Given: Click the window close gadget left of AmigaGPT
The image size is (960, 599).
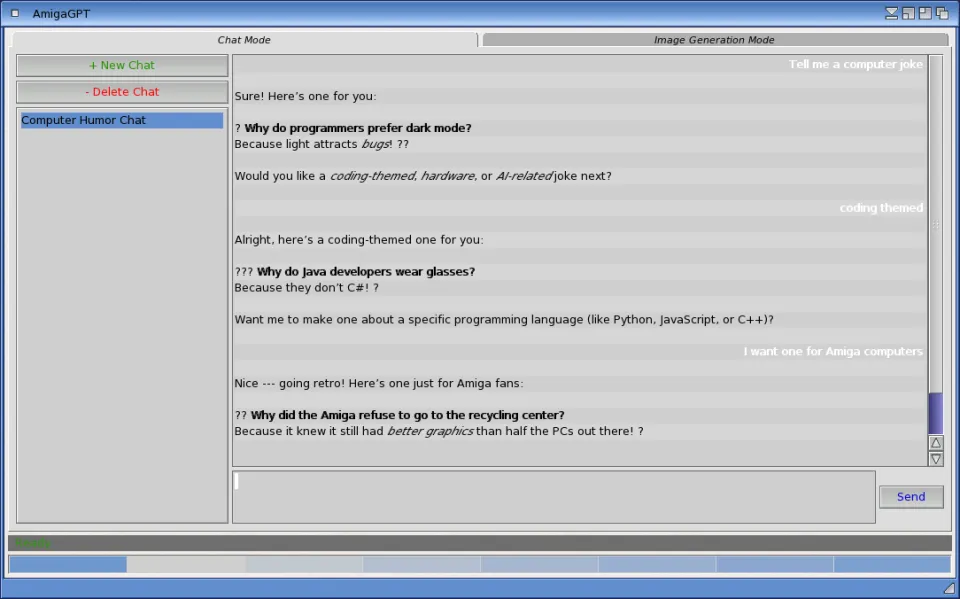Looking at the screenshot, I should [x=15, y=13].
